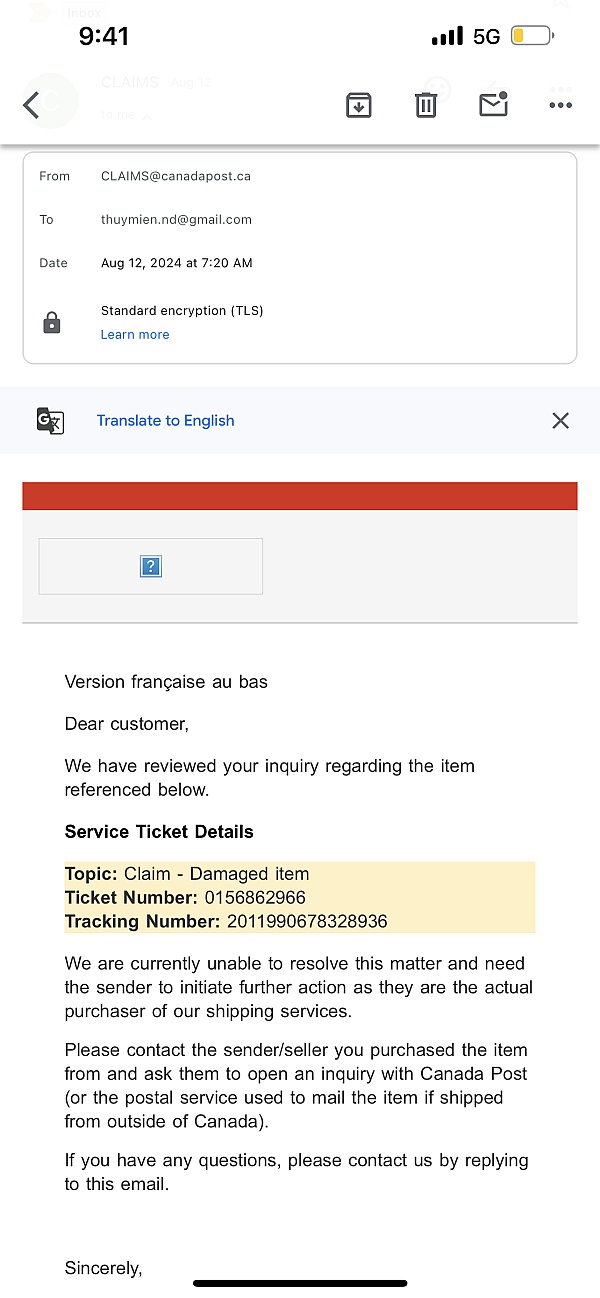This screenshot has width=600, height=1298.
Task: Mark the email as unread
Action: [x=493, y=104]
